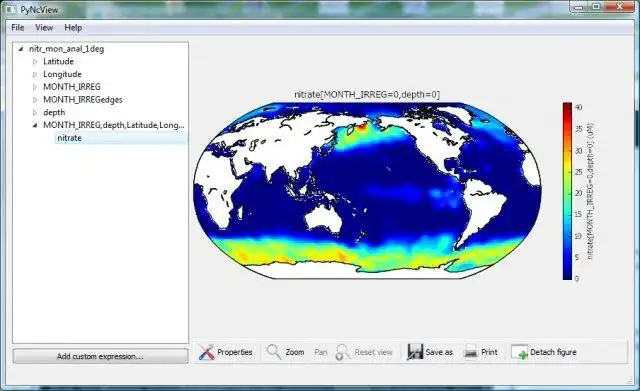640x391 pixels.
Task: Click Add custom expression button
Action: pos(100,356)
